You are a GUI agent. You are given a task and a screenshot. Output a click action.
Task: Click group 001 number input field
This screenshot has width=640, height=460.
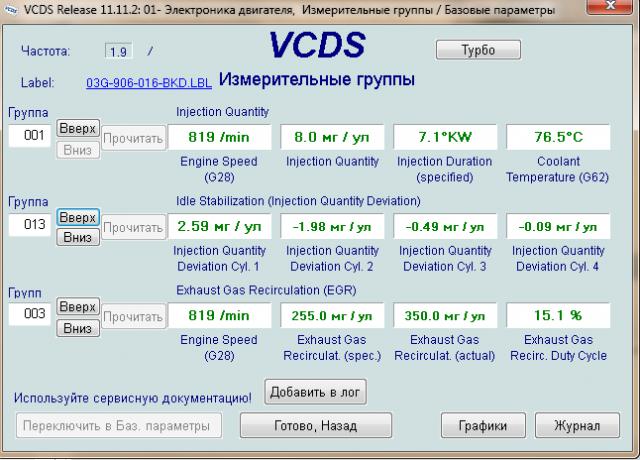tap(30, 136)
